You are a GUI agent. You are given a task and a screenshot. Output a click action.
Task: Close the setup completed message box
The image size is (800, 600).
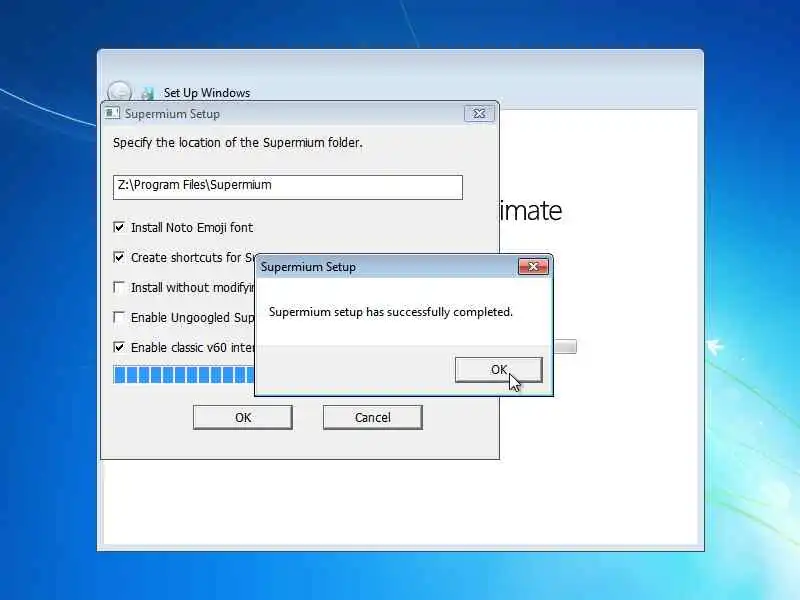tap(533, 266)
